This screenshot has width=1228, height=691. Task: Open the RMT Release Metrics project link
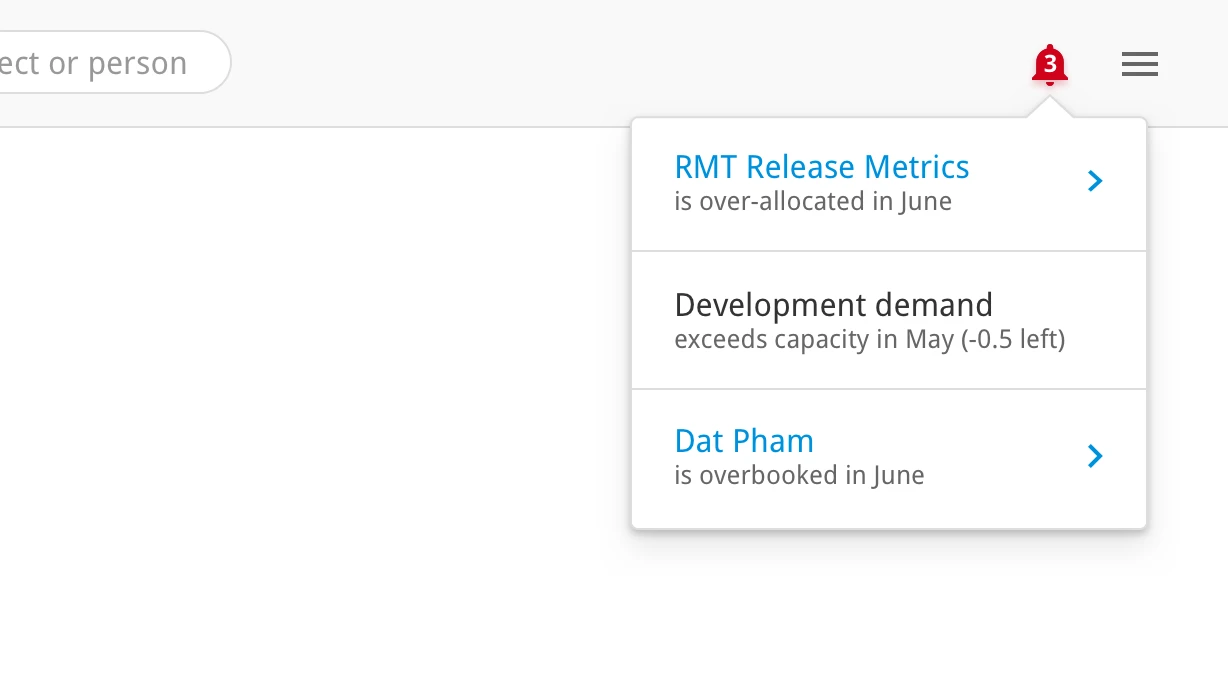(822, 167)
